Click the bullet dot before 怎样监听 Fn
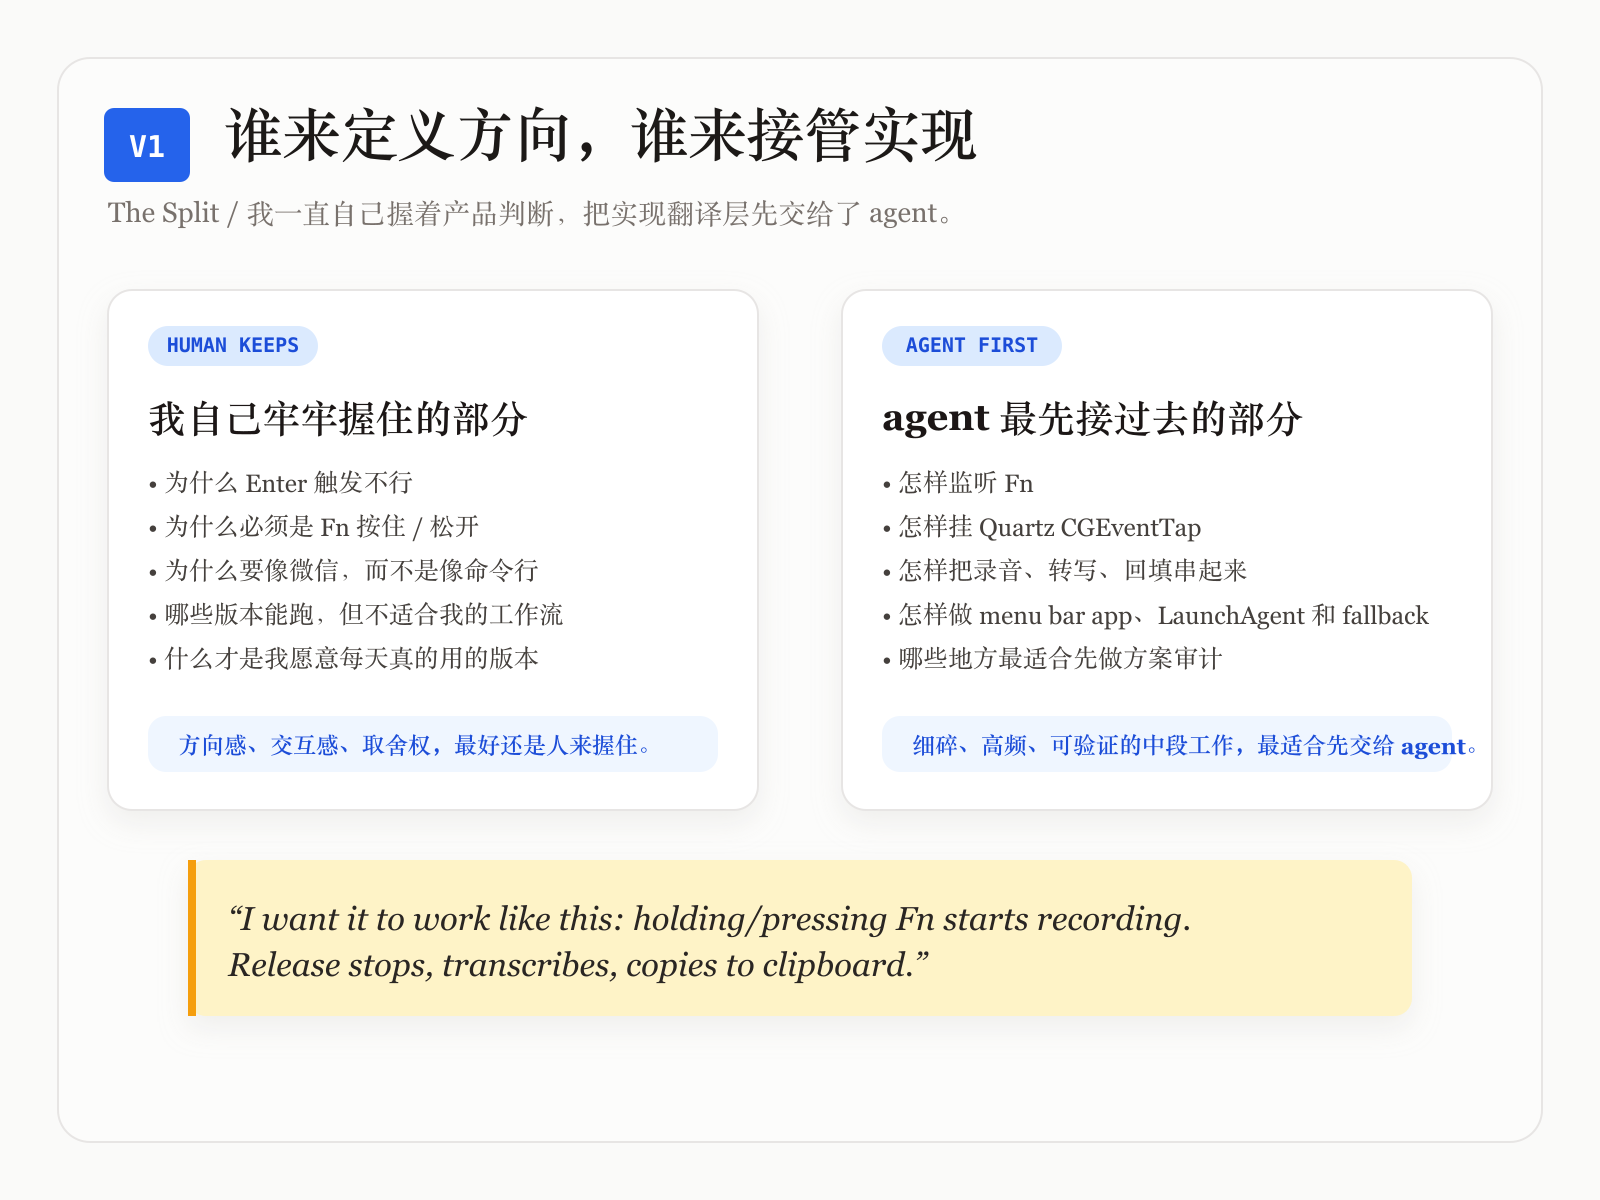This screenshot has height=1200, width=1600. [x=886, y=485]
